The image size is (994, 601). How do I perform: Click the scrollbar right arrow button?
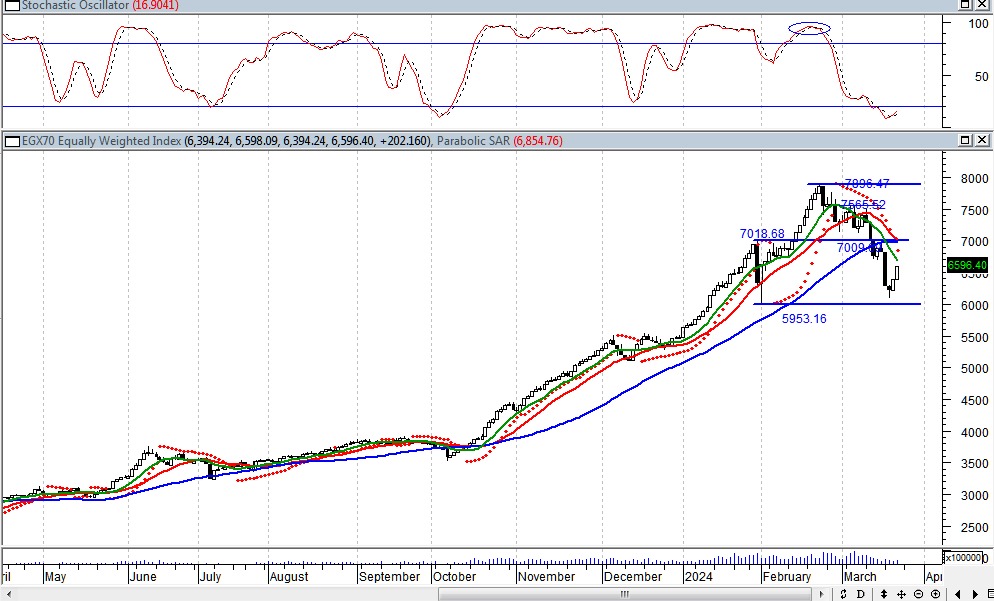point(822,594)
